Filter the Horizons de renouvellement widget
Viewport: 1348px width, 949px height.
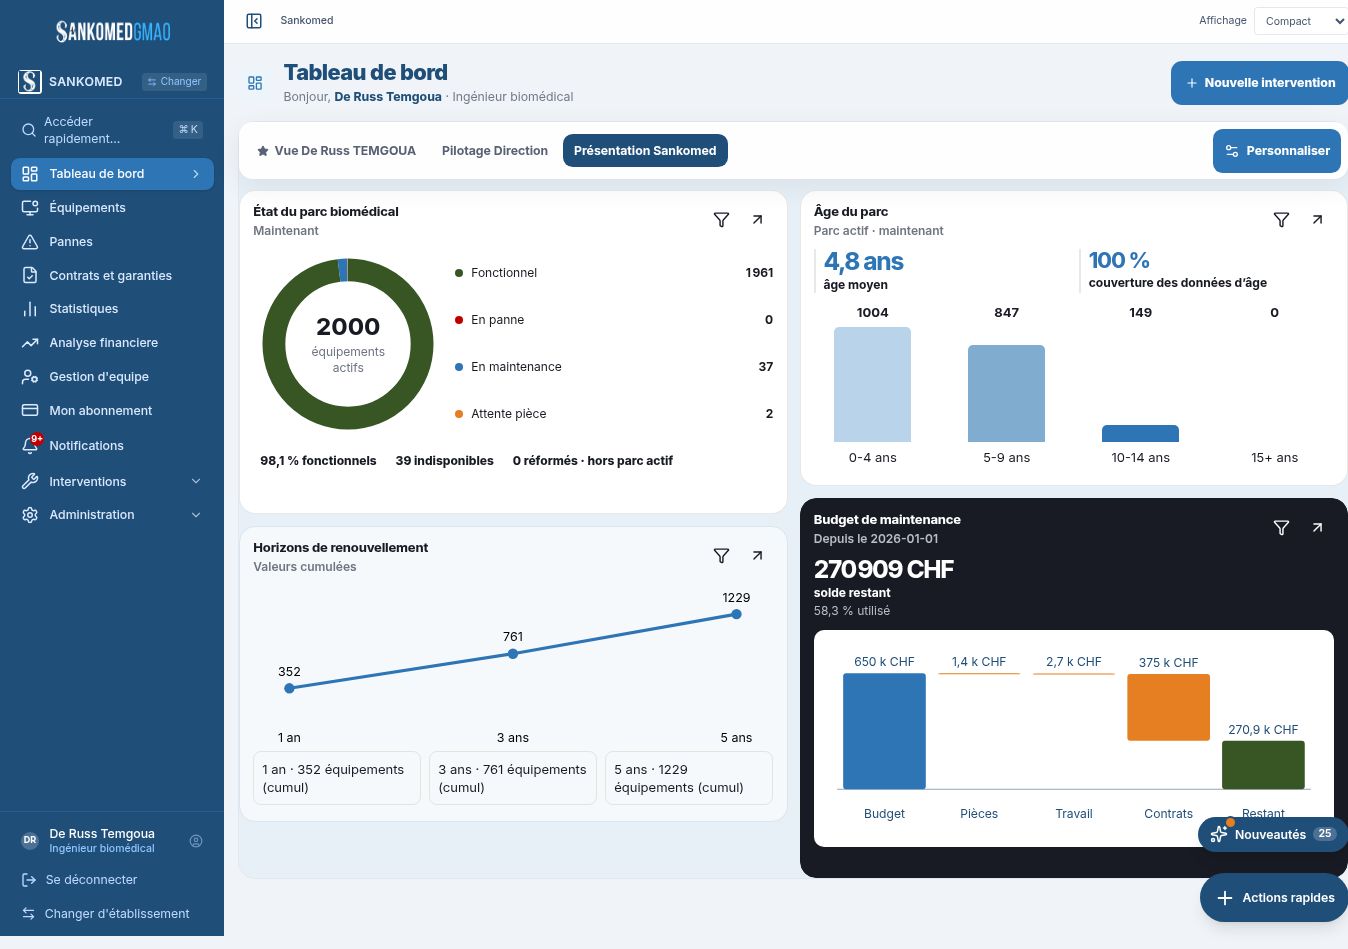[721, 556]
